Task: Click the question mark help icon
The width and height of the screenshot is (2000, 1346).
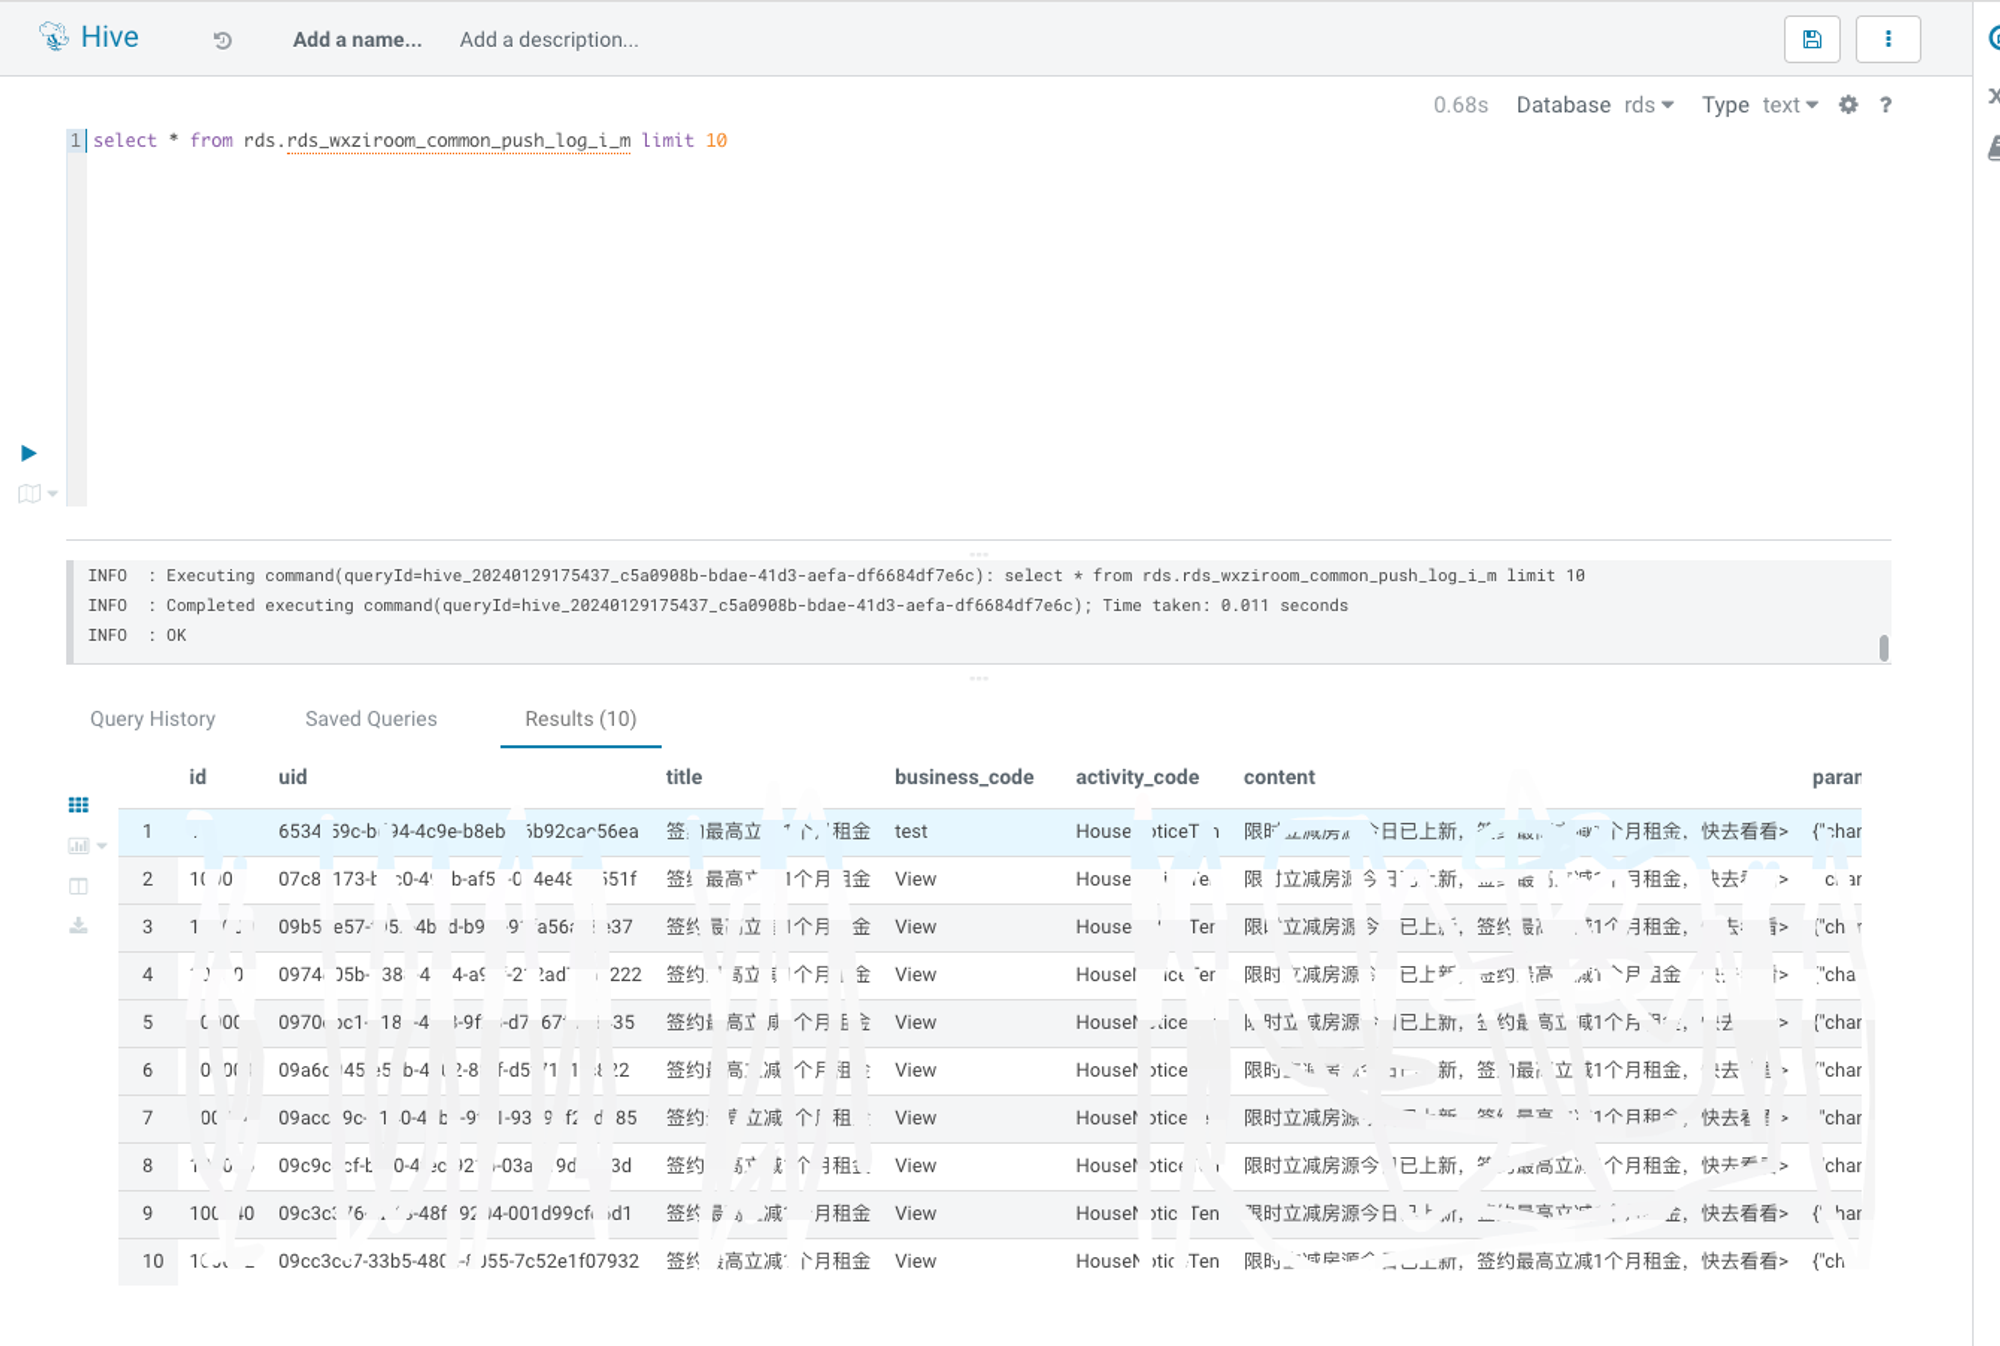Action: (1885, 105)
